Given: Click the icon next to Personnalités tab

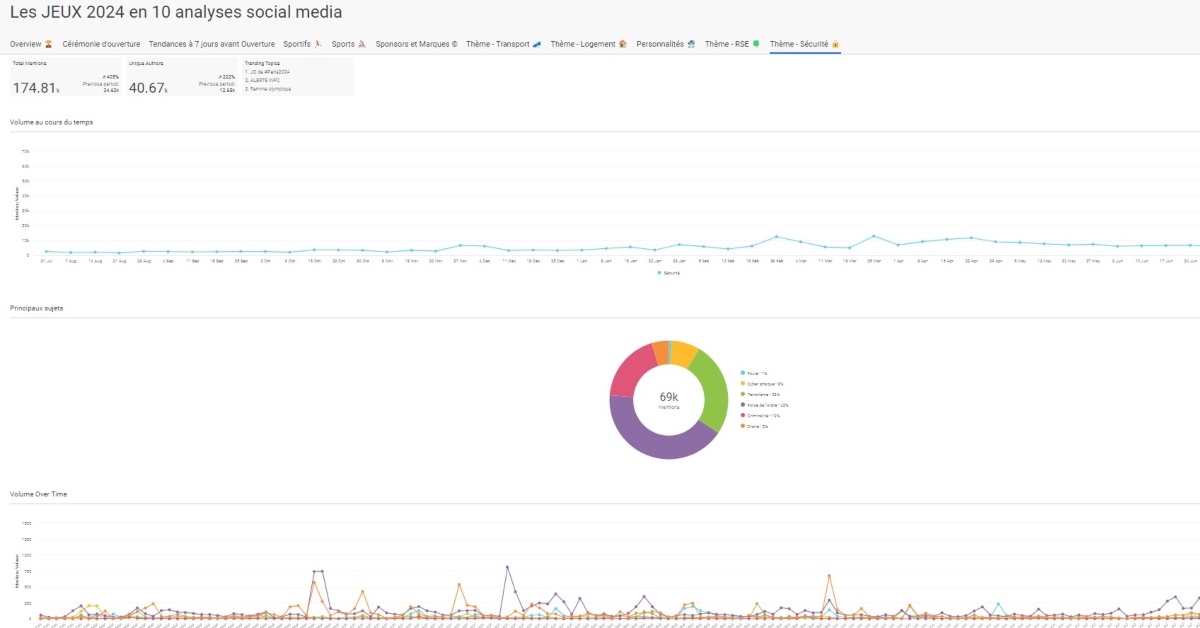Looking at the screenshot, I should pos(690,43).
